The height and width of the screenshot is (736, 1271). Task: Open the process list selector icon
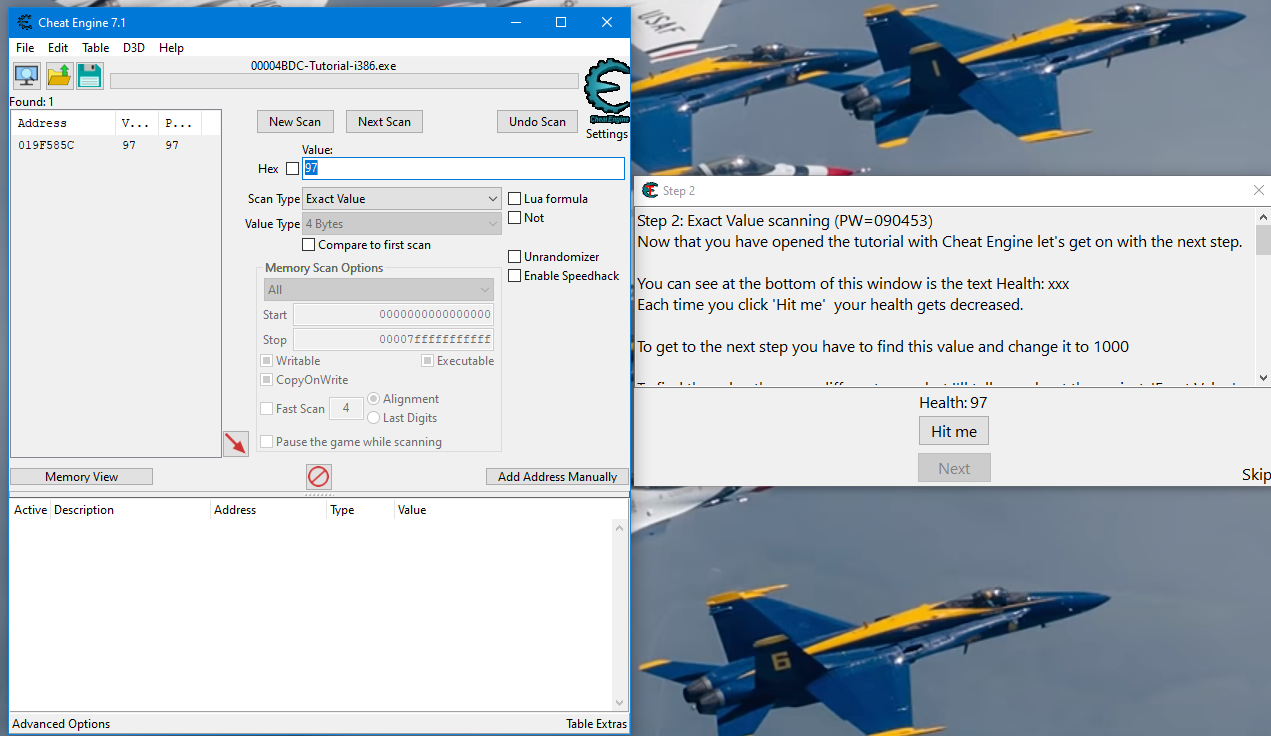tap(25, 75)
